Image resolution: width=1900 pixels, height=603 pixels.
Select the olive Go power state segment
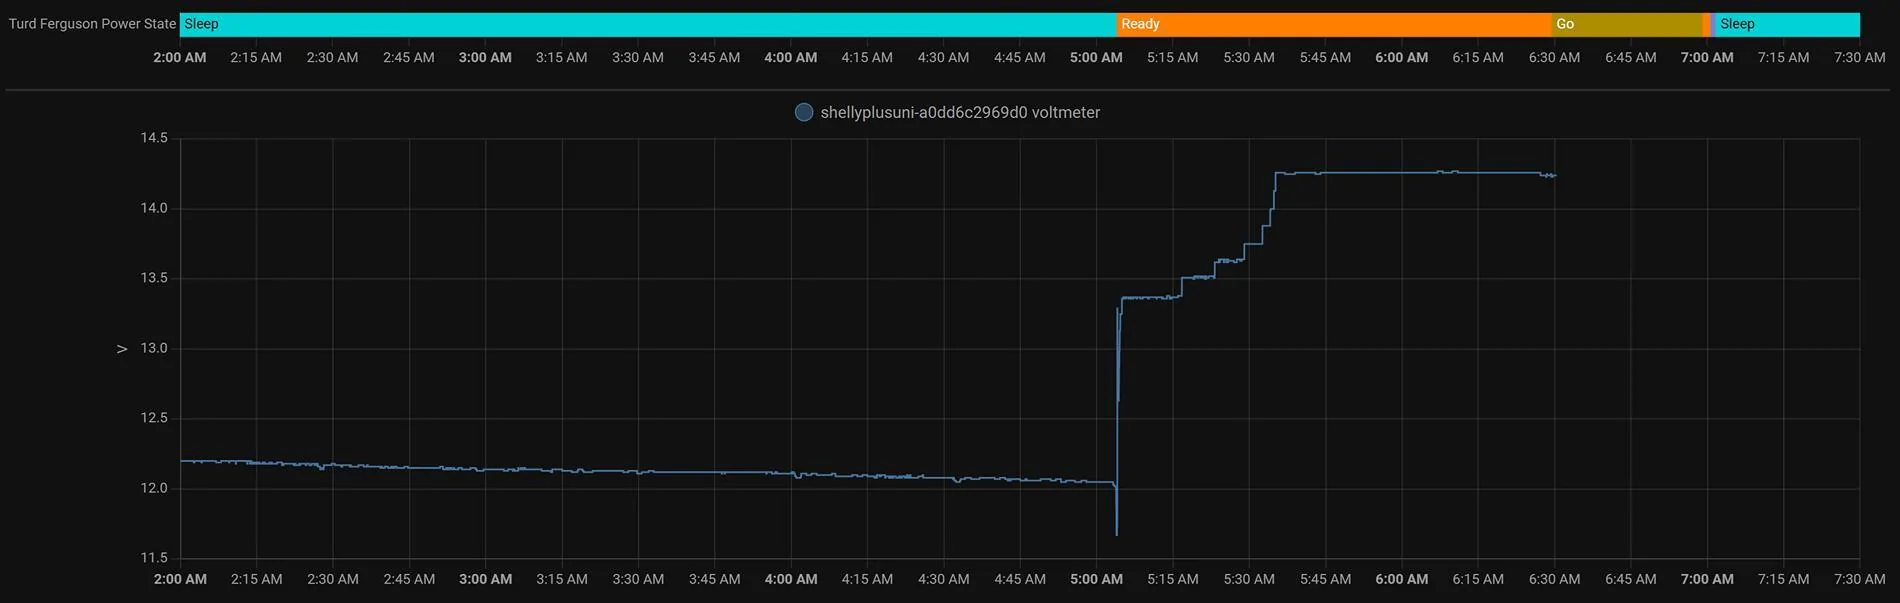point(1627,24)
